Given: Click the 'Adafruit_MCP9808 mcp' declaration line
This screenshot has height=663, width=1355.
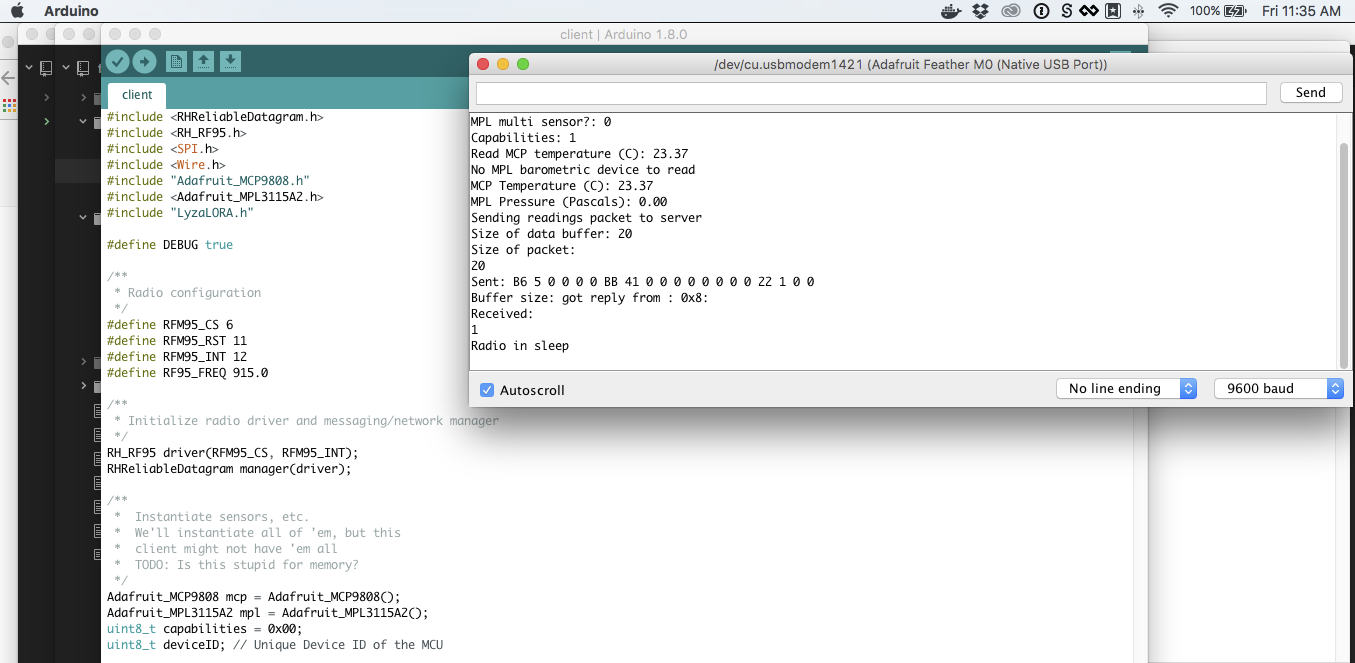Looking at the screenshot, I should coord(253,597).
